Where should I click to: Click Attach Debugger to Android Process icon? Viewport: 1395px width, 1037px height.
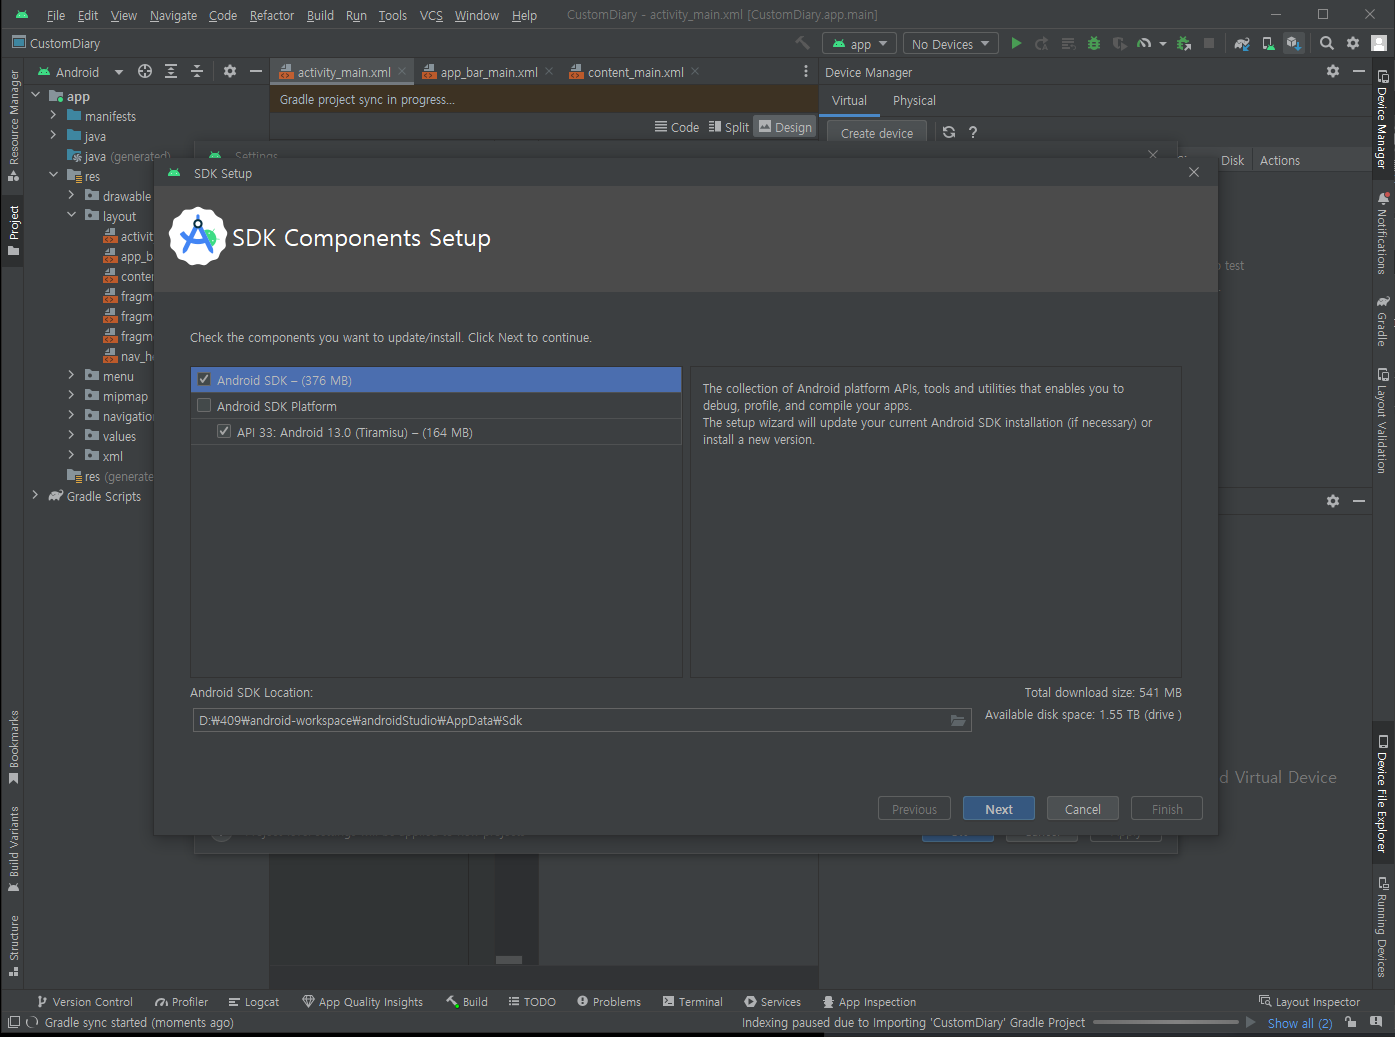1184,44
